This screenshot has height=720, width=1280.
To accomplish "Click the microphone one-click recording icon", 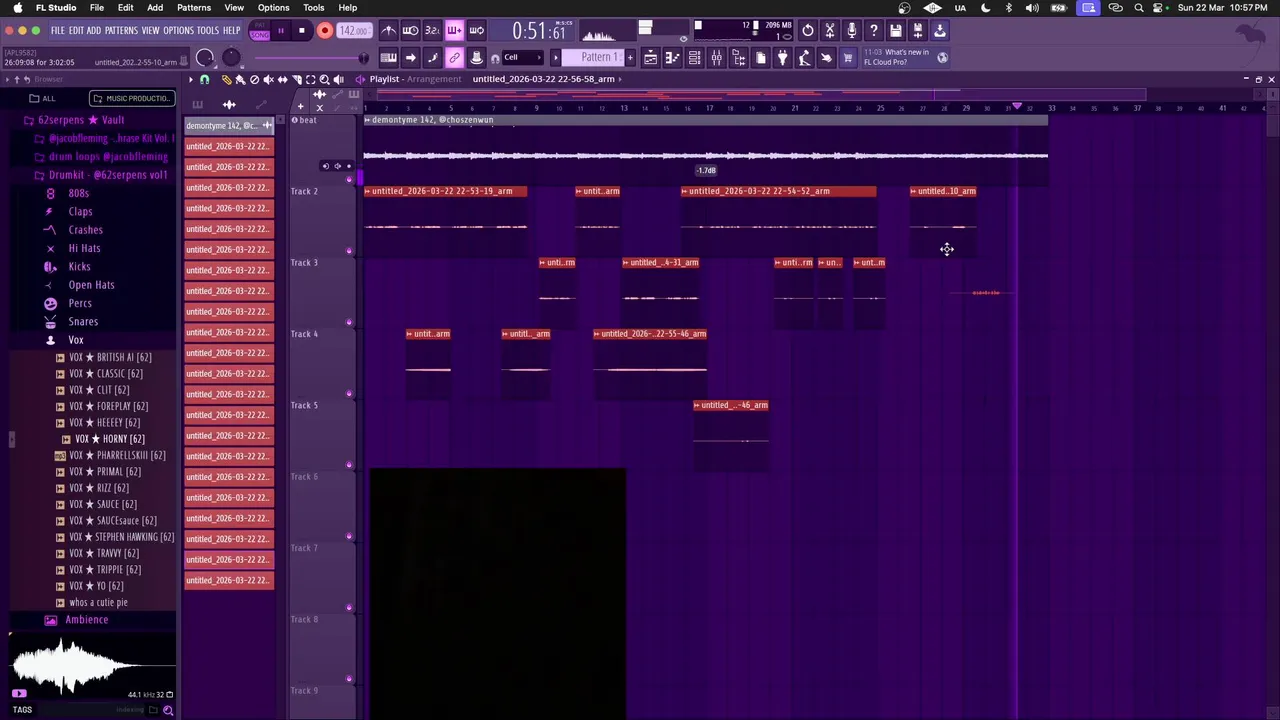I will pyautogui.click(x=852, y=30).
